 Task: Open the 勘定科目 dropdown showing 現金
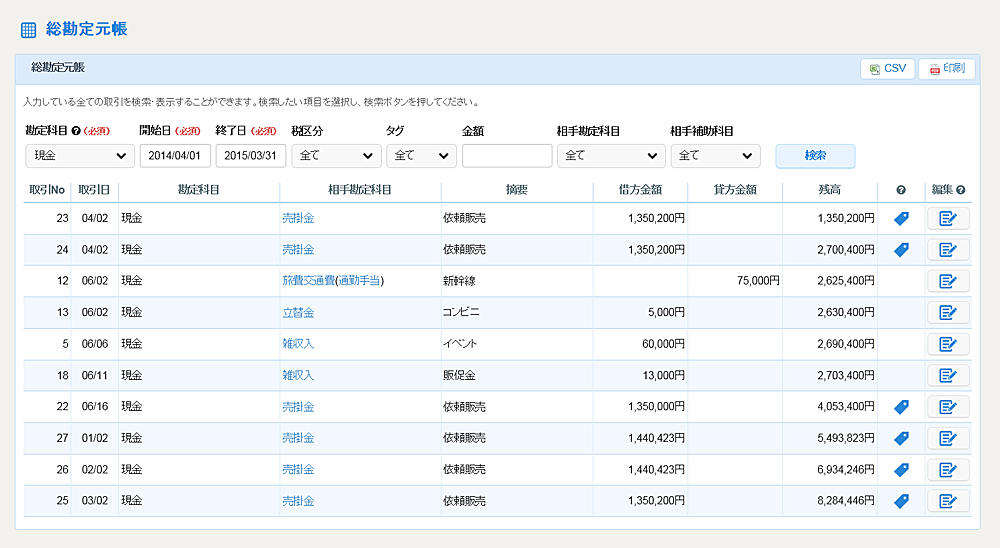80,156
